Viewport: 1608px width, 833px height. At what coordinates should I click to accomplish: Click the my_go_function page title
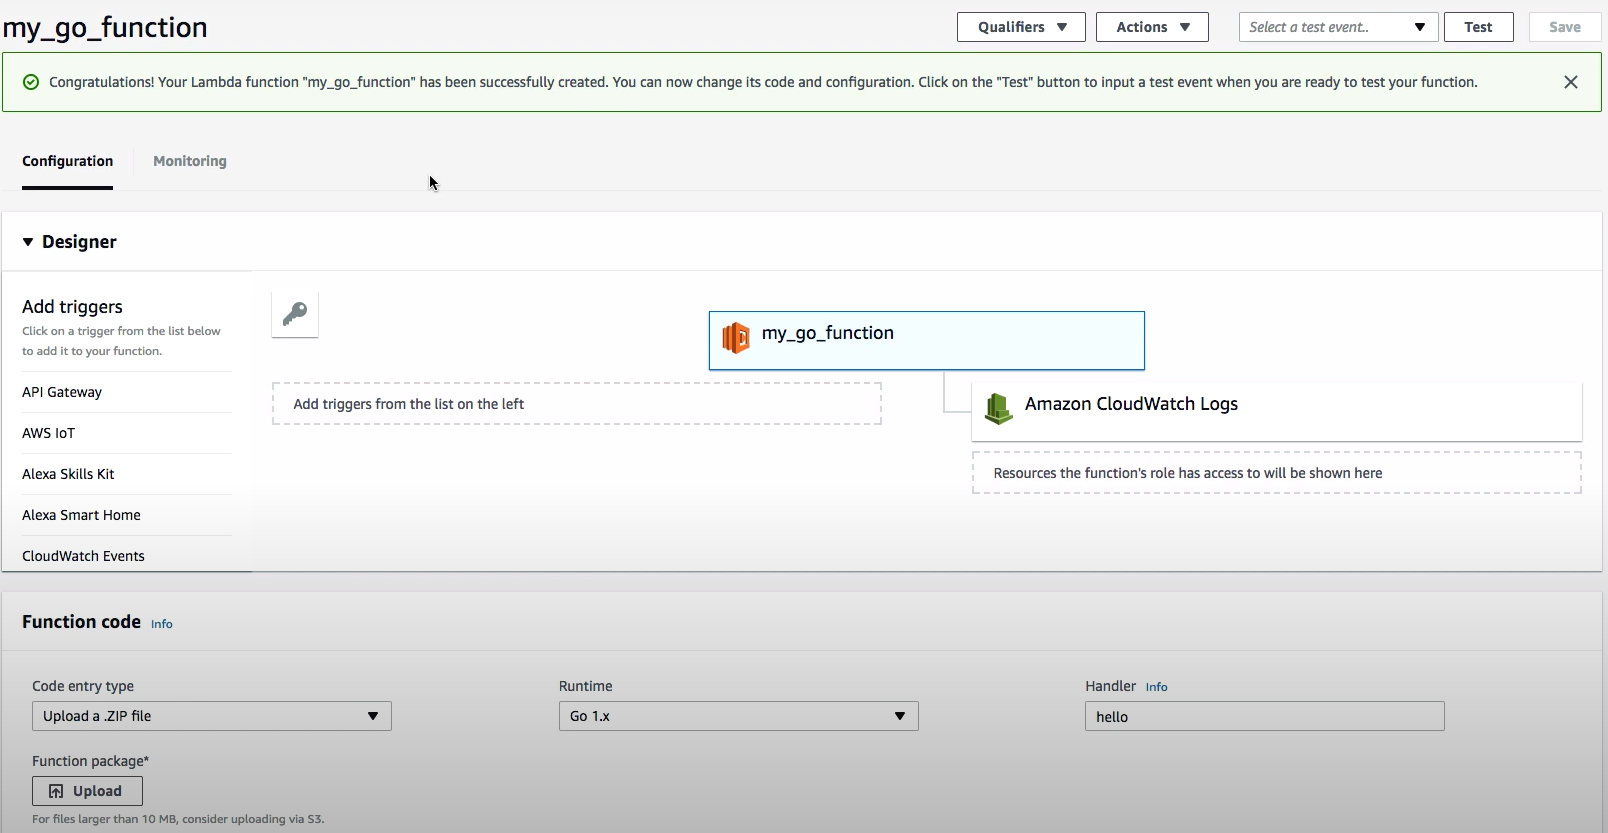pyautogui.click(x=105, y=27)
